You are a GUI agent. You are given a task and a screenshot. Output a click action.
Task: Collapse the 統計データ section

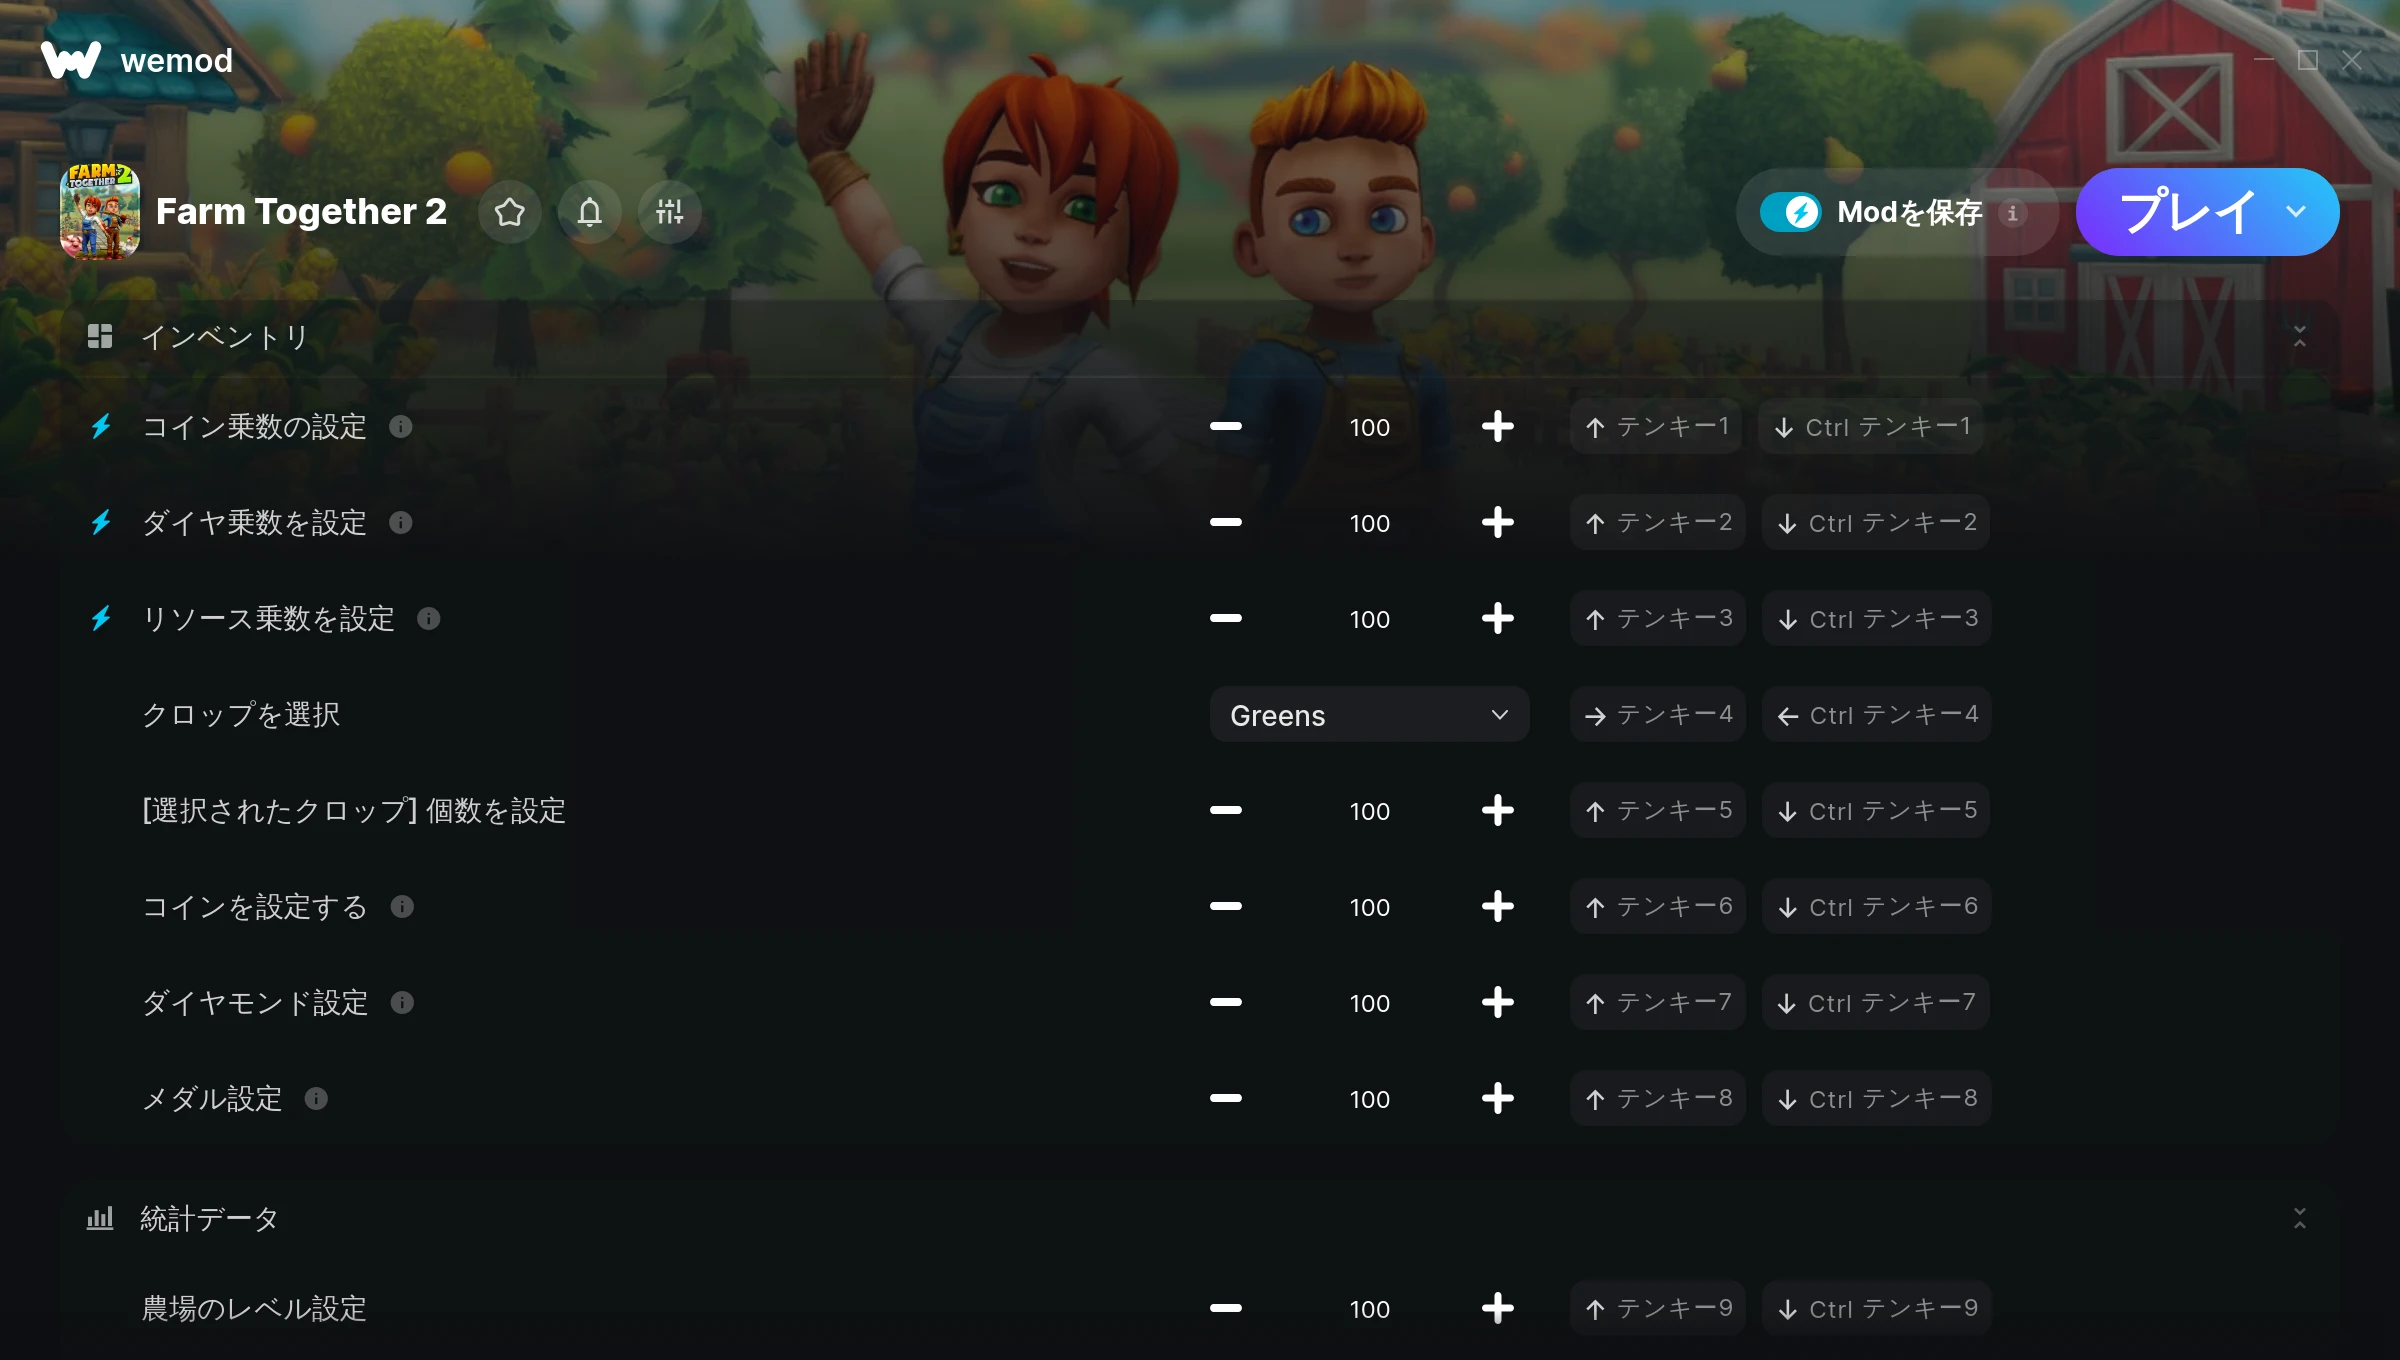(x=2299, y=1218)
